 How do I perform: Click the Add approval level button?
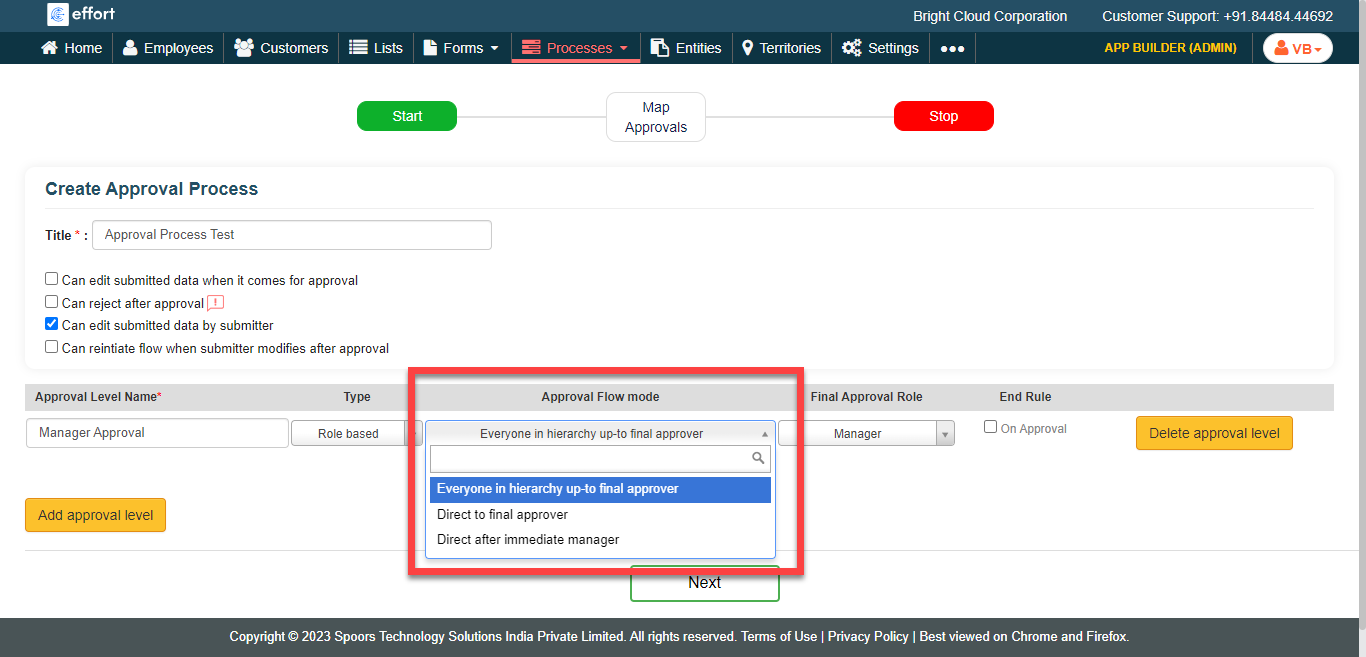click(x=95, y=516)
